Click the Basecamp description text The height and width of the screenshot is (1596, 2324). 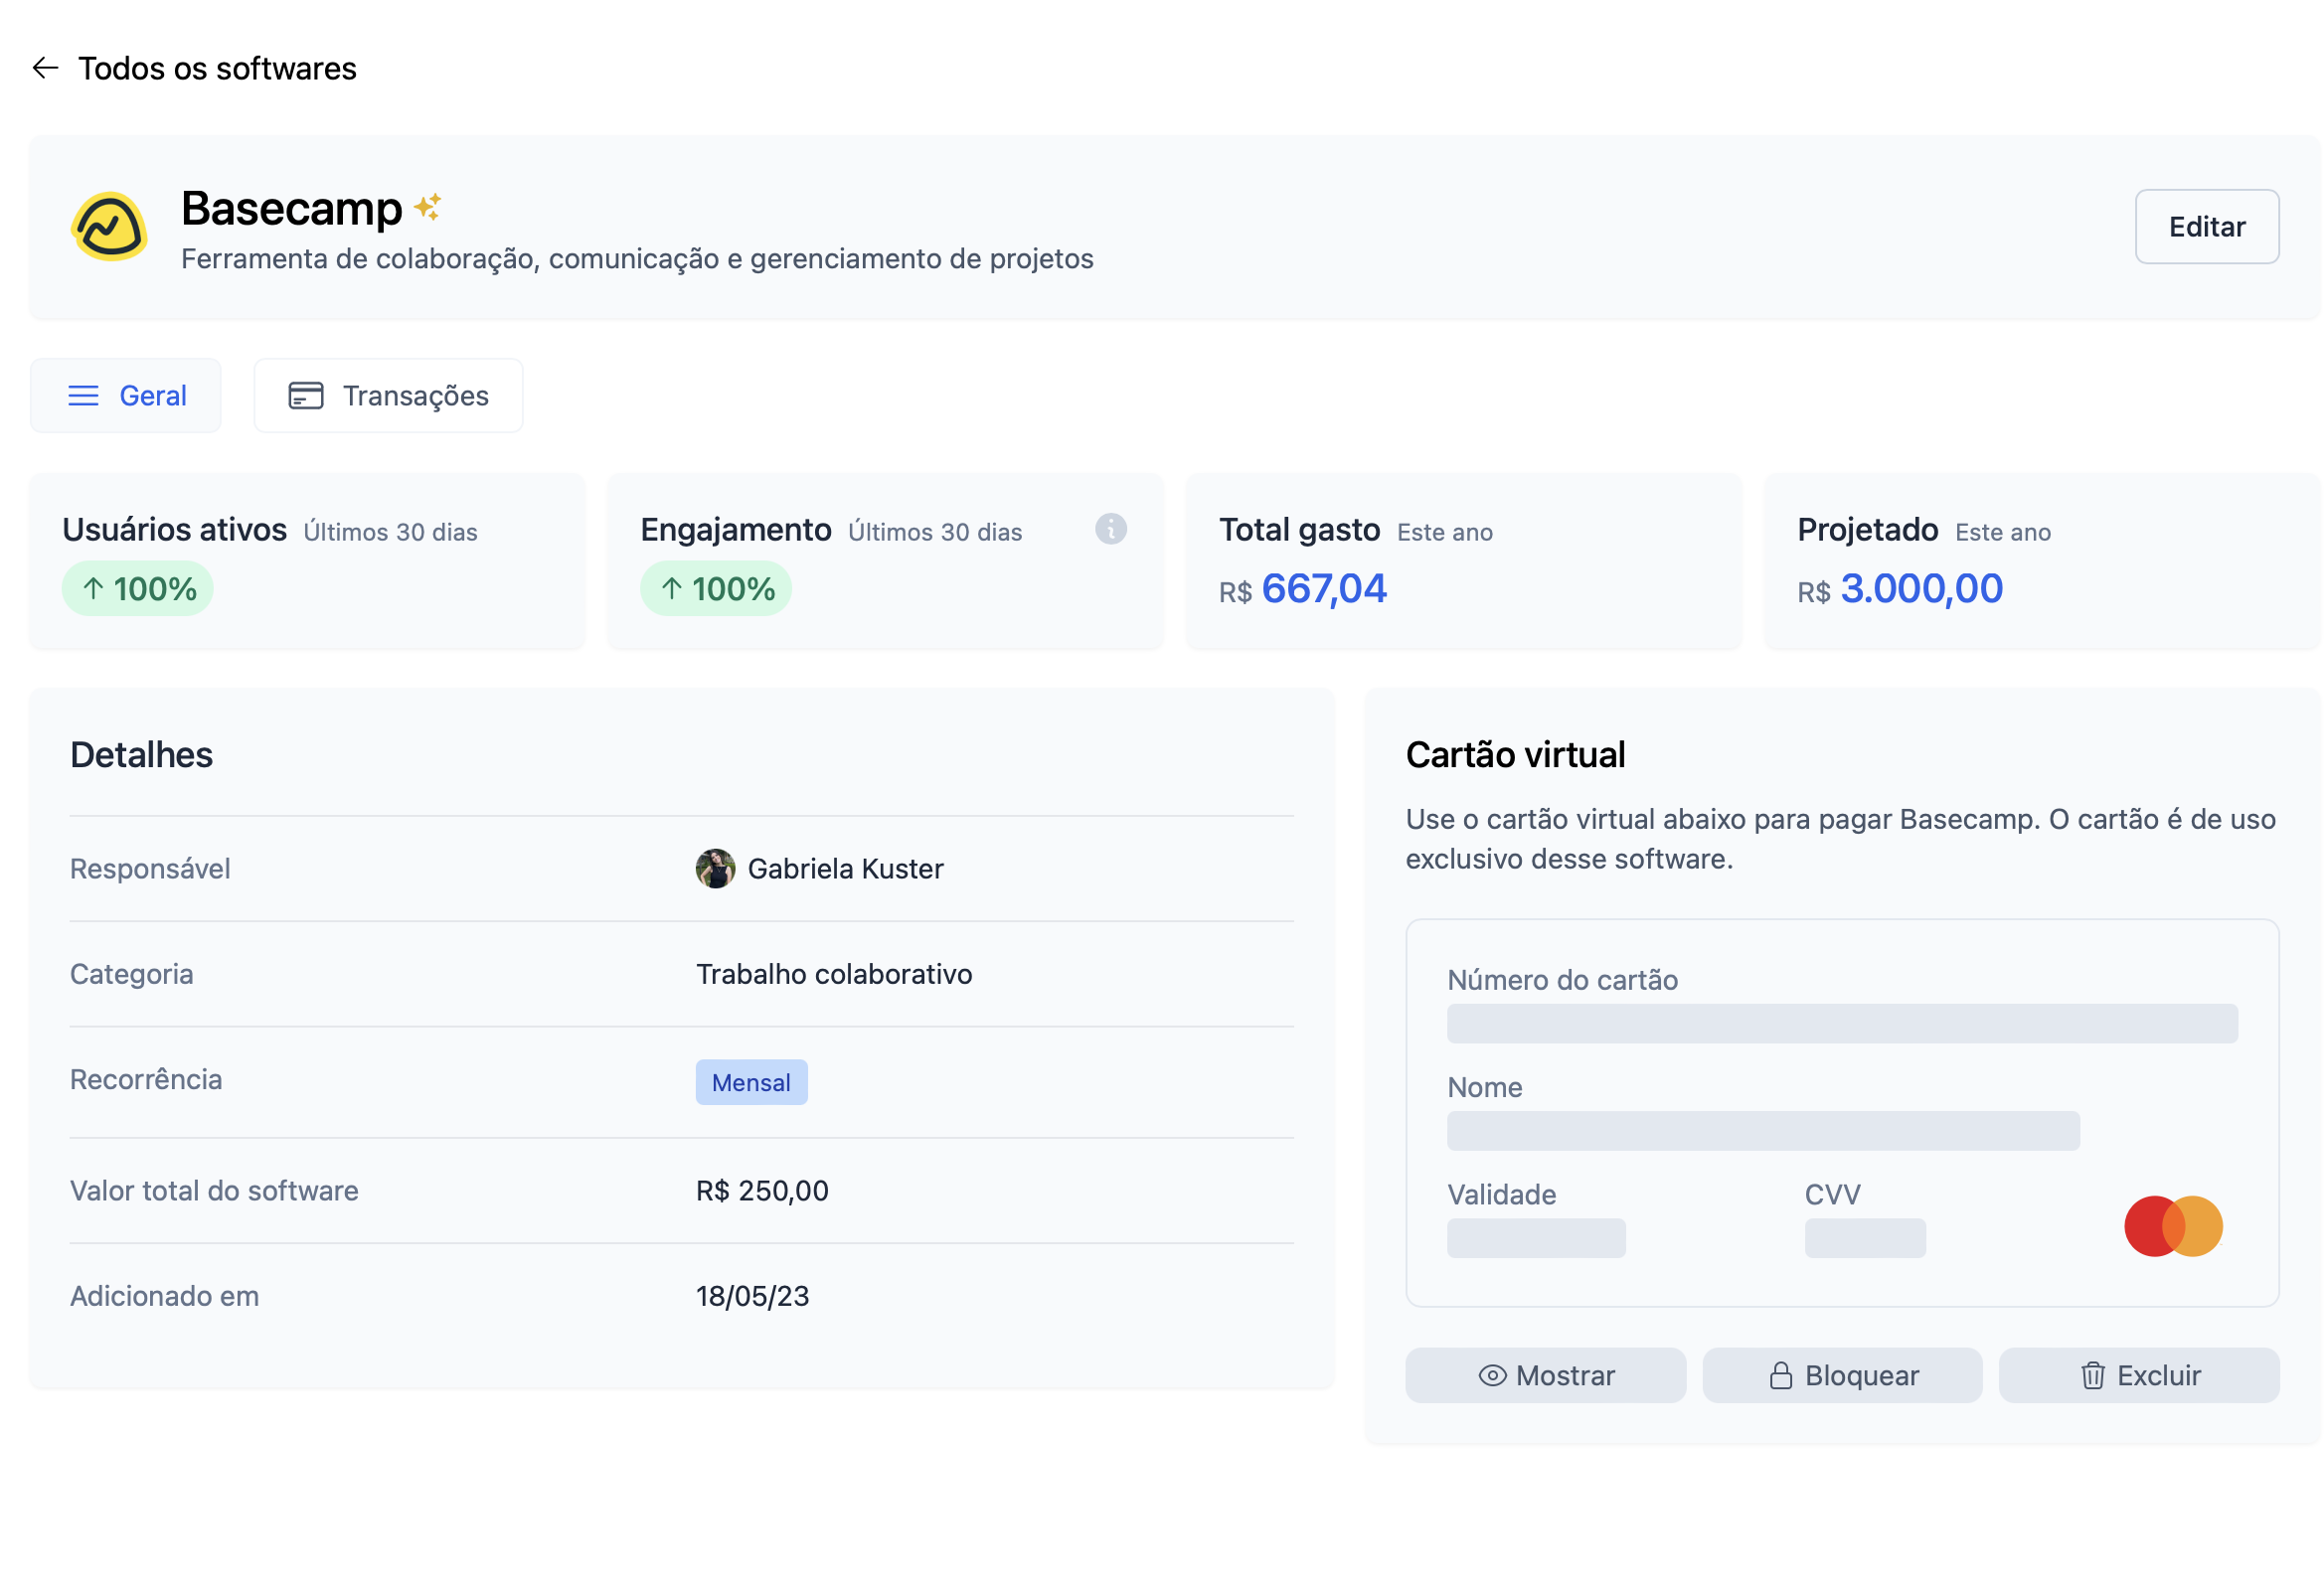(637, 259)
